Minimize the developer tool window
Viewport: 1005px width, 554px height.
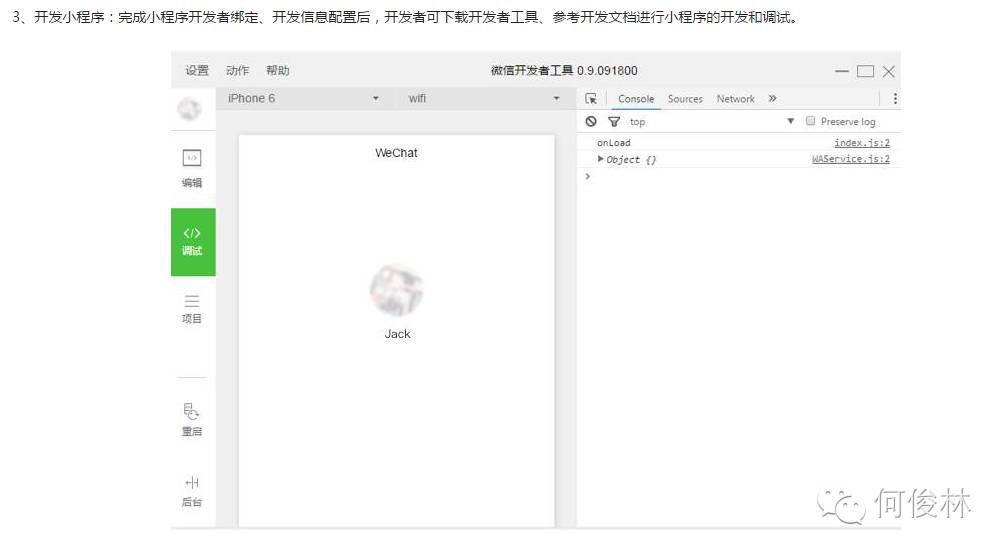pos(842,71)
